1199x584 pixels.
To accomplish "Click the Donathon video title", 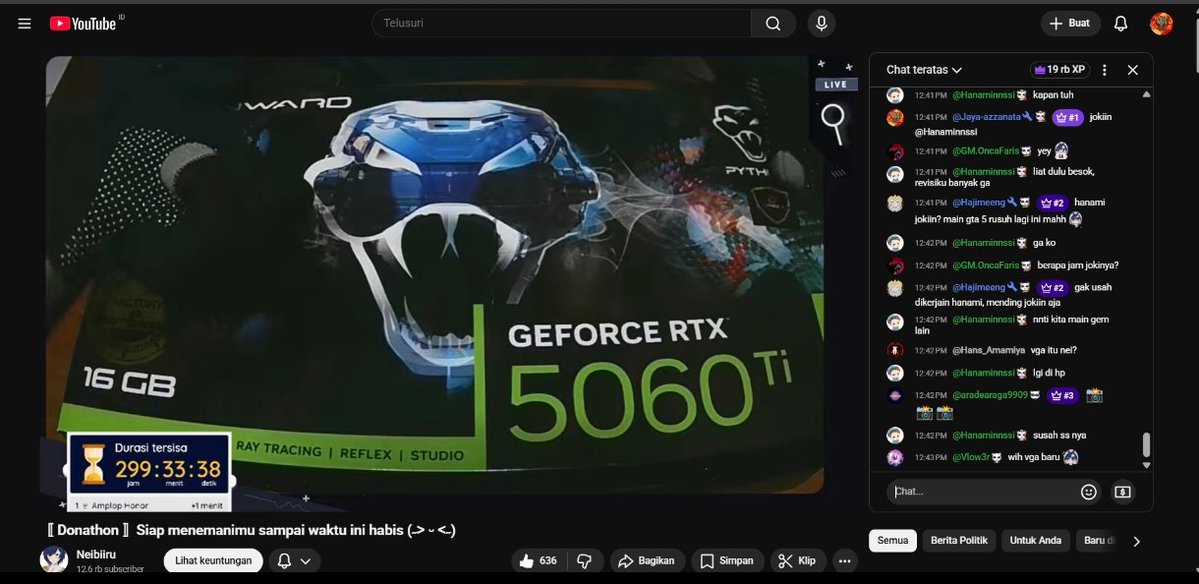I will coord(252,530).
